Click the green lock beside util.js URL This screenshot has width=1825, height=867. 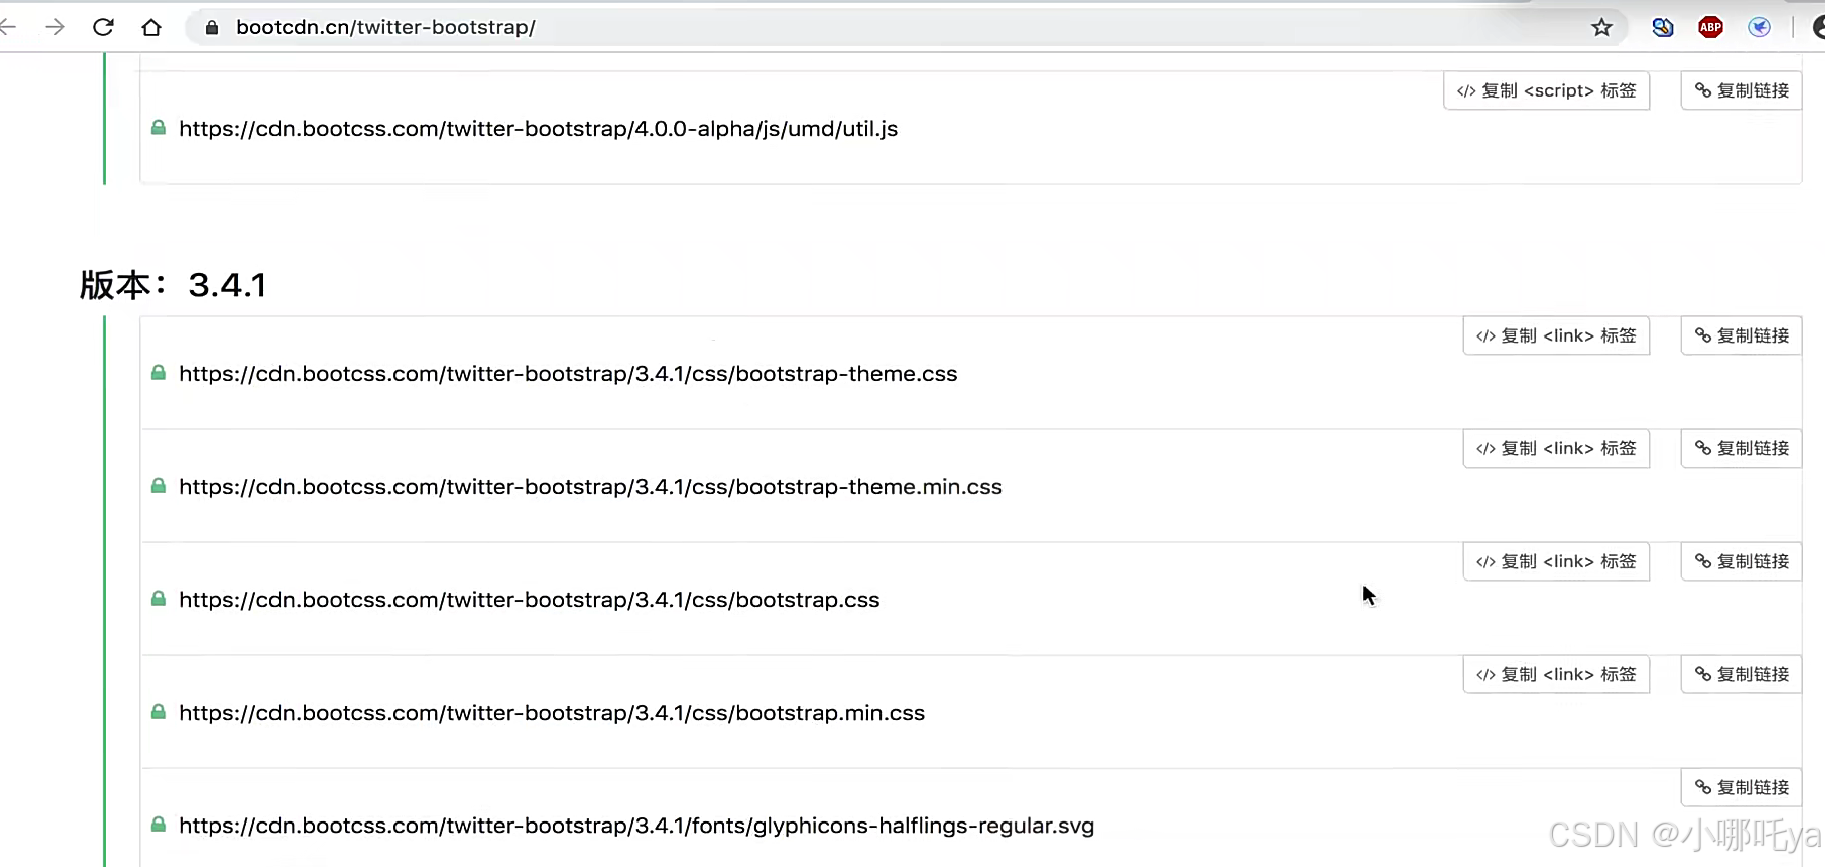(x=158, y=128)
